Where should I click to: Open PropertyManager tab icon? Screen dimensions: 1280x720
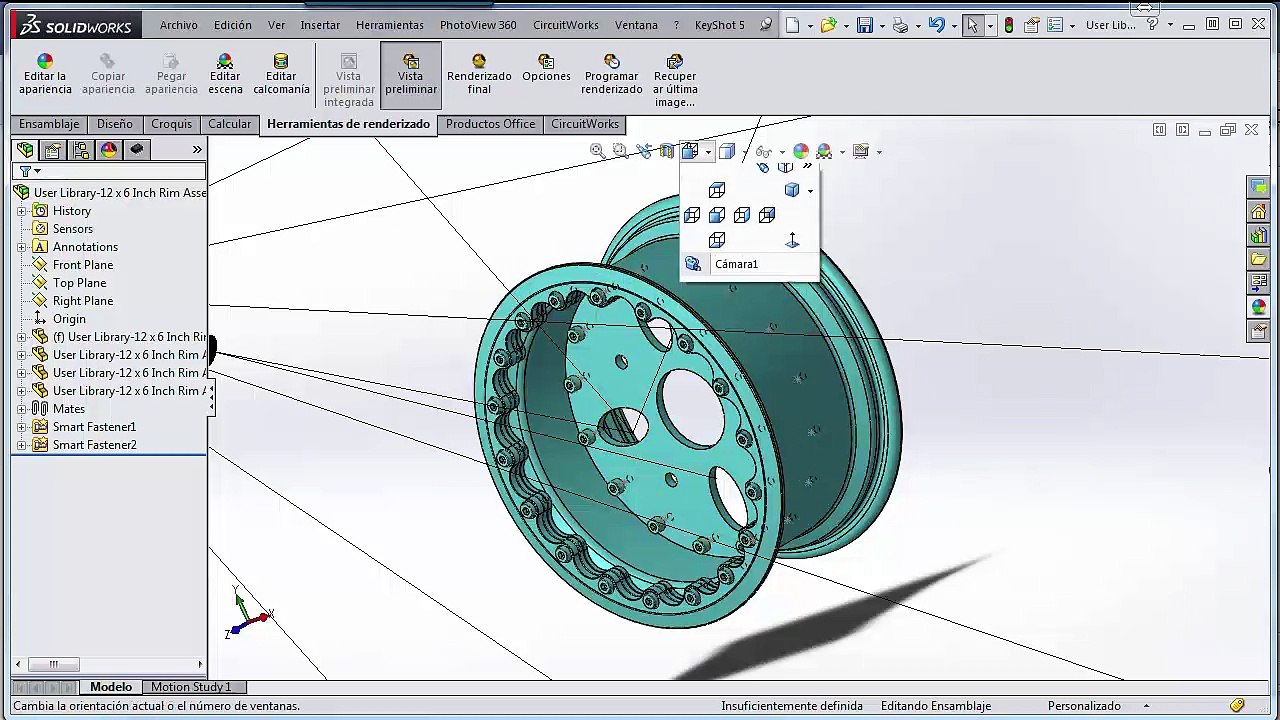53,150
